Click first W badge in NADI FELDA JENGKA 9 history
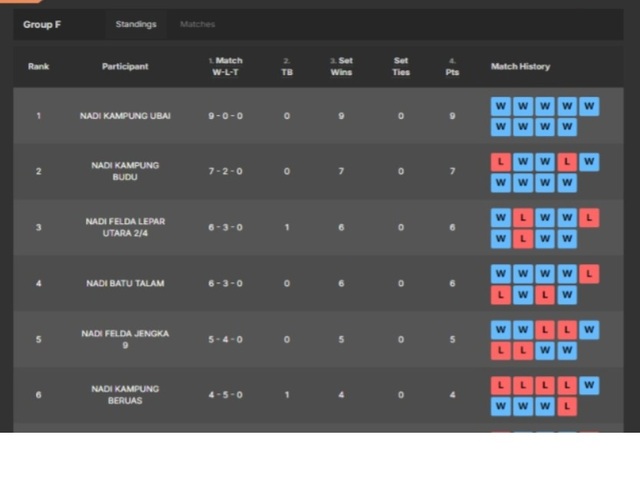This screenshot has height=480, width=640. click(501, 329)
